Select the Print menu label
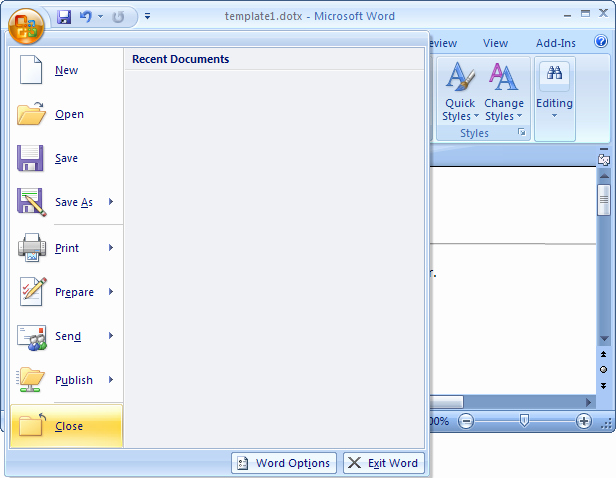 pos(67,248)
